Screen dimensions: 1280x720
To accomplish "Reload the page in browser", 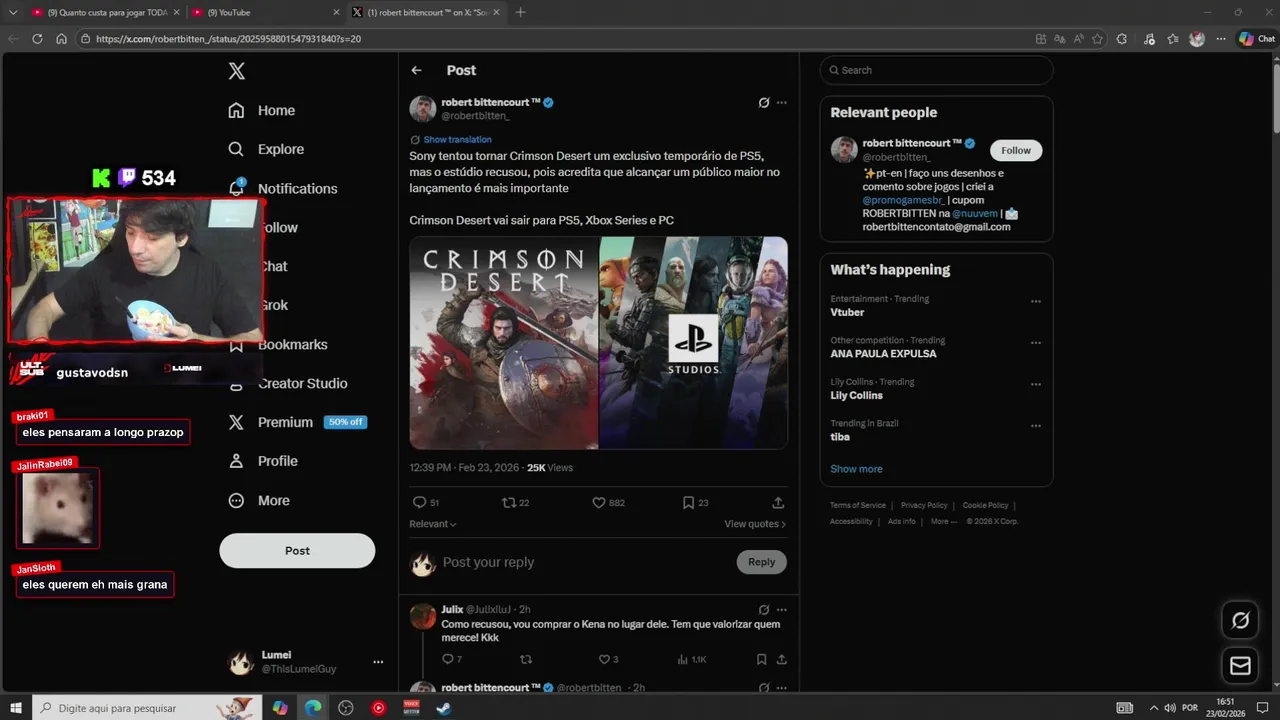I will 37,39.
